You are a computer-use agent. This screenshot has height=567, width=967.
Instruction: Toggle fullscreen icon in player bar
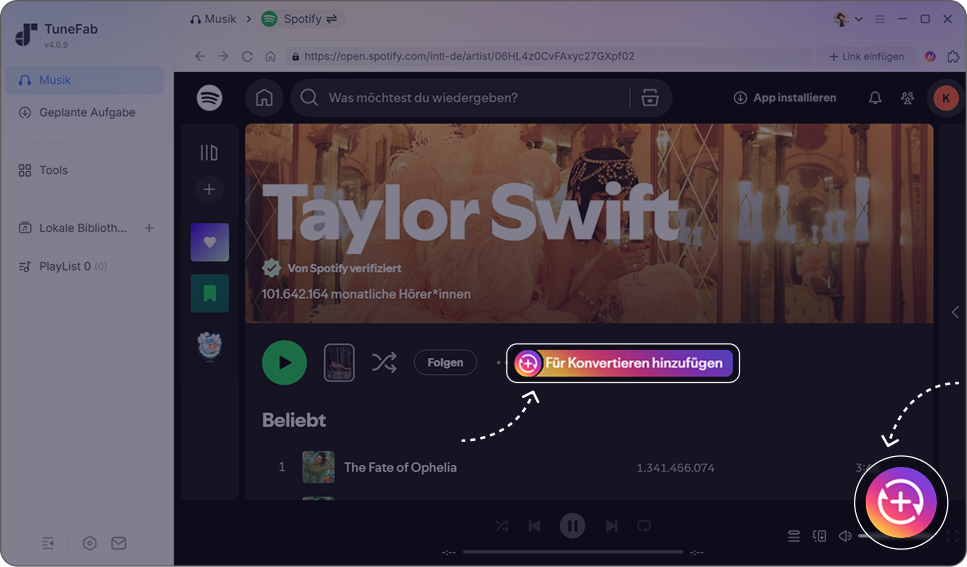952,536
